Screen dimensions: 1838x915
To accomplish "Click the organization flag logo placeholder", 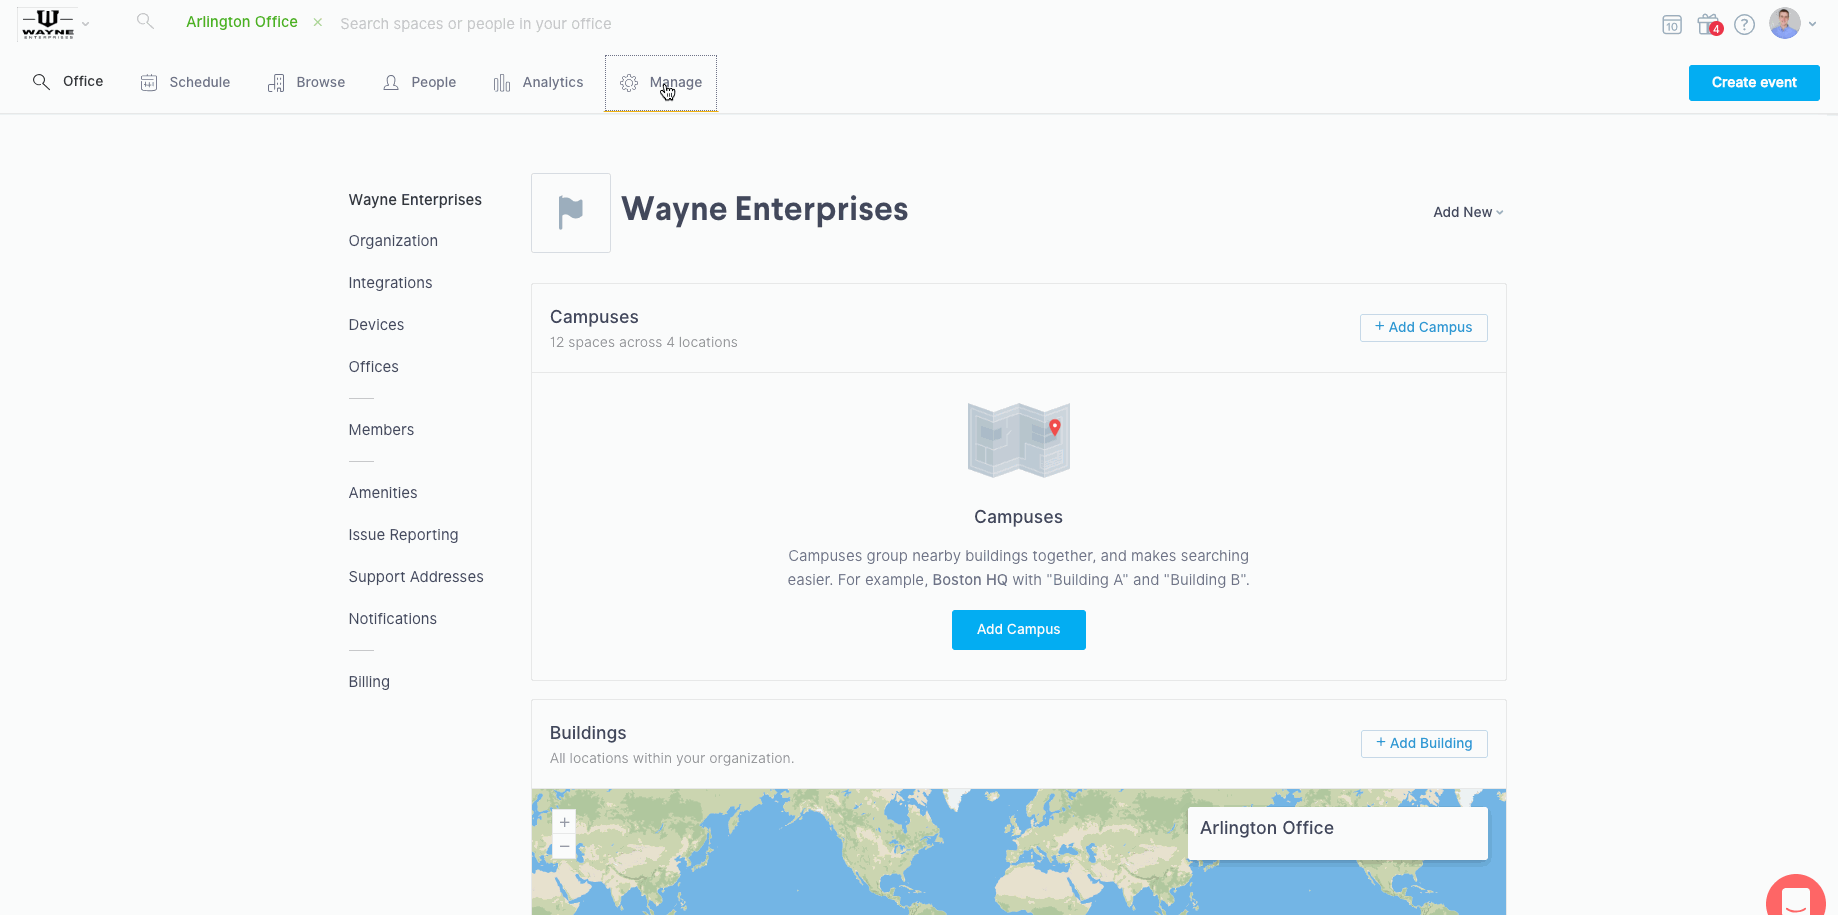I will click(x=571, y=213).
